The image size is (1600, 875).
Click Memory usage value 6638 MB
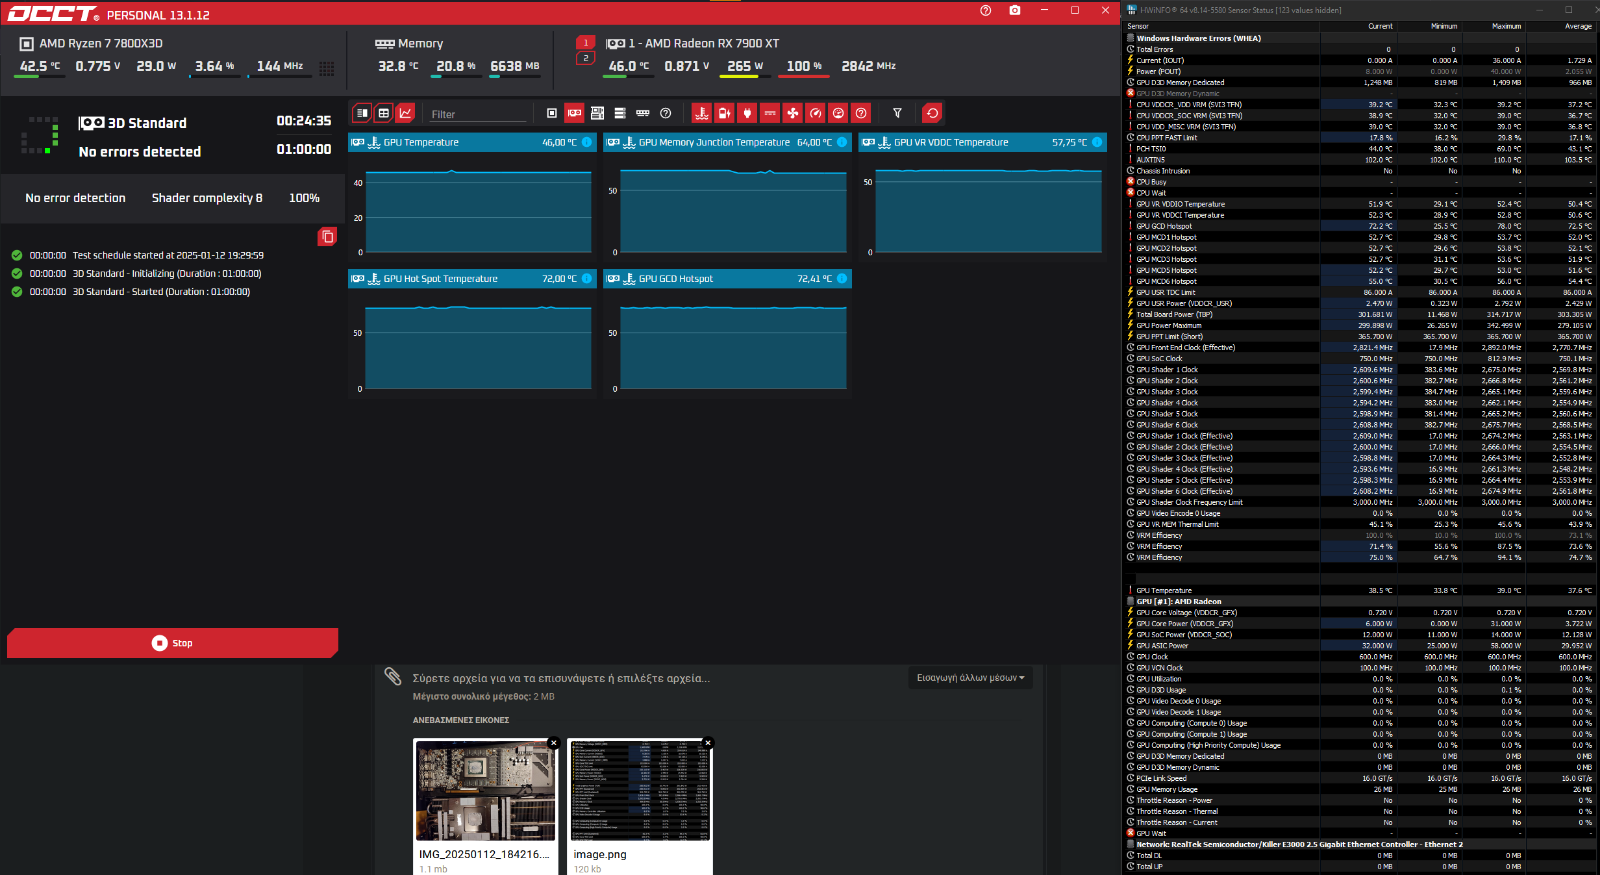(x=514, y=66)
